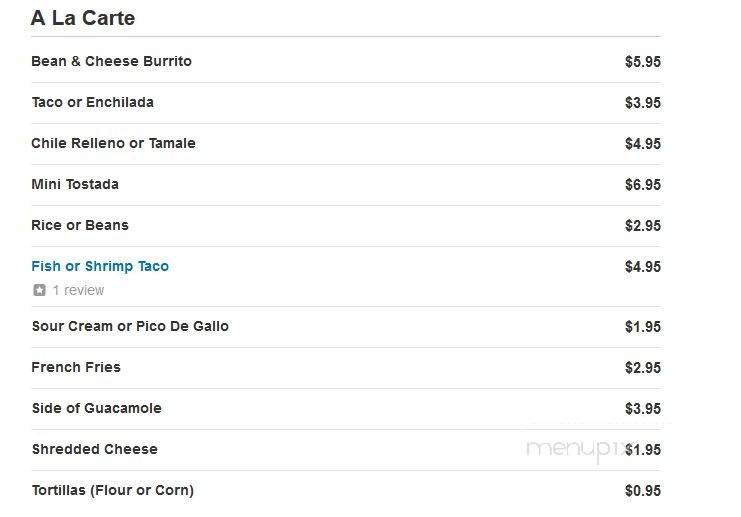Image resolution: width=741 pixels, height=517 pixels.
Task: Click the Rice or Beans item
Action: [x=80, y=225]
